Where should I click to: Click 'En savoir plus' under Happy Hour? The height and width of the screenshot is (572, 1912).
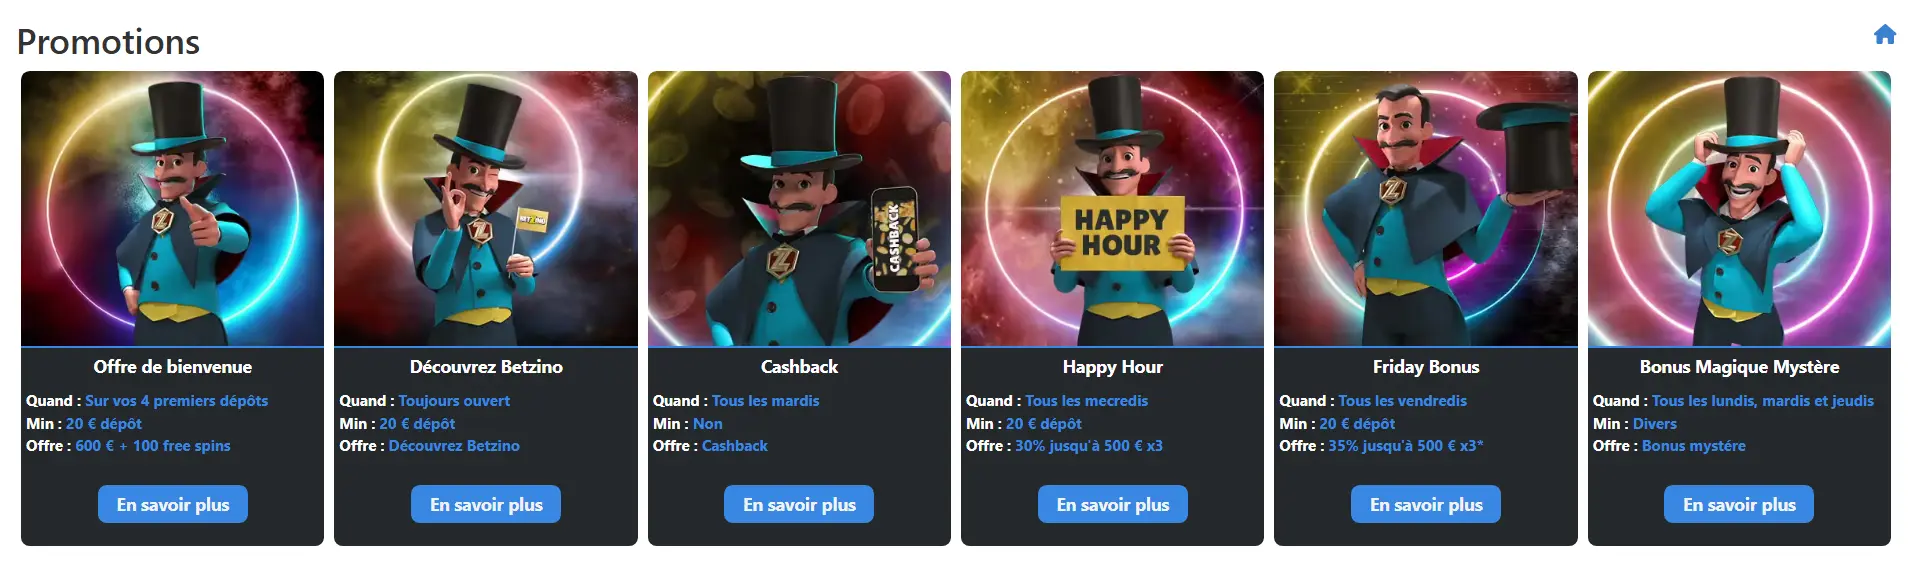(1113, 504)
